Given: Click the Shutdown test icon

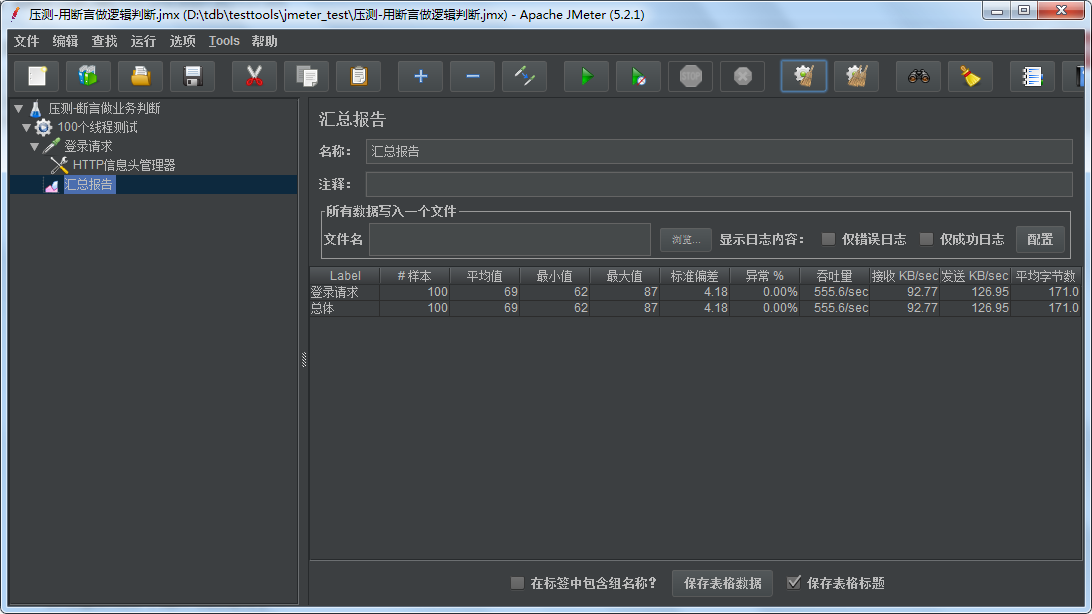Looking at the screenshot, I should [743, 76].
